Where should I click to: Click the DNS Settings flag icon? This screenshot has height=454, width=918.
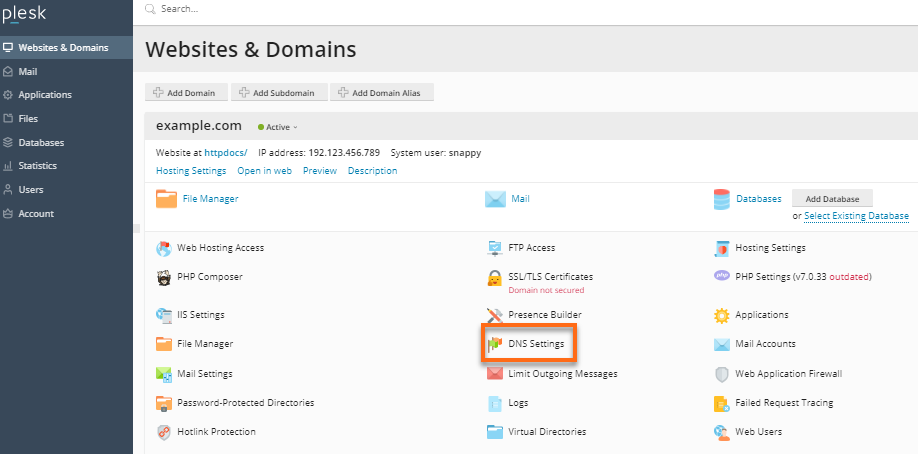(495, 344)
